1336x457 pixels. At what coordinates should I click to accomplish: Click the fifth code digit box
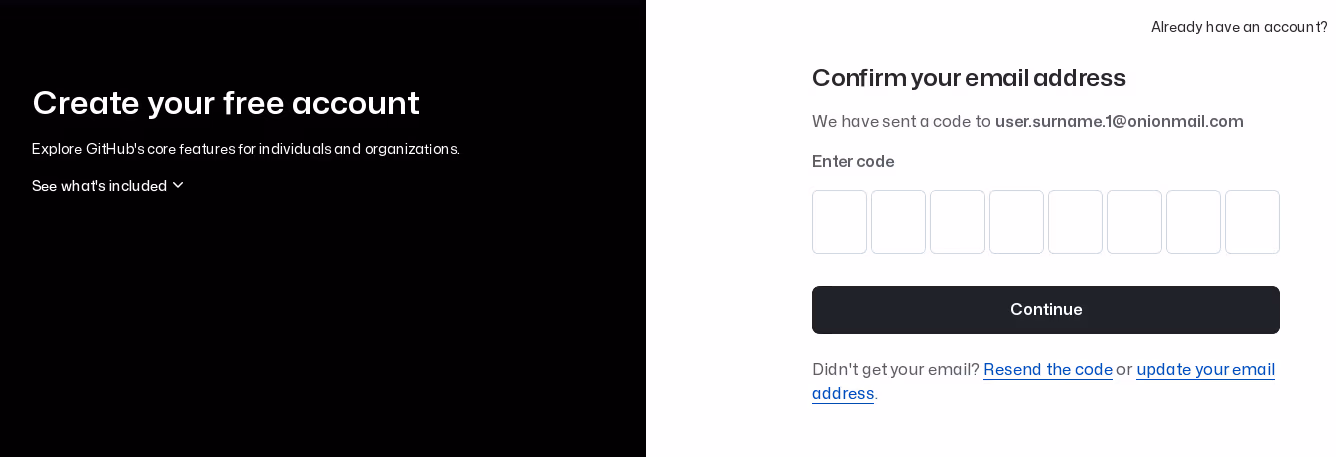1075,222
